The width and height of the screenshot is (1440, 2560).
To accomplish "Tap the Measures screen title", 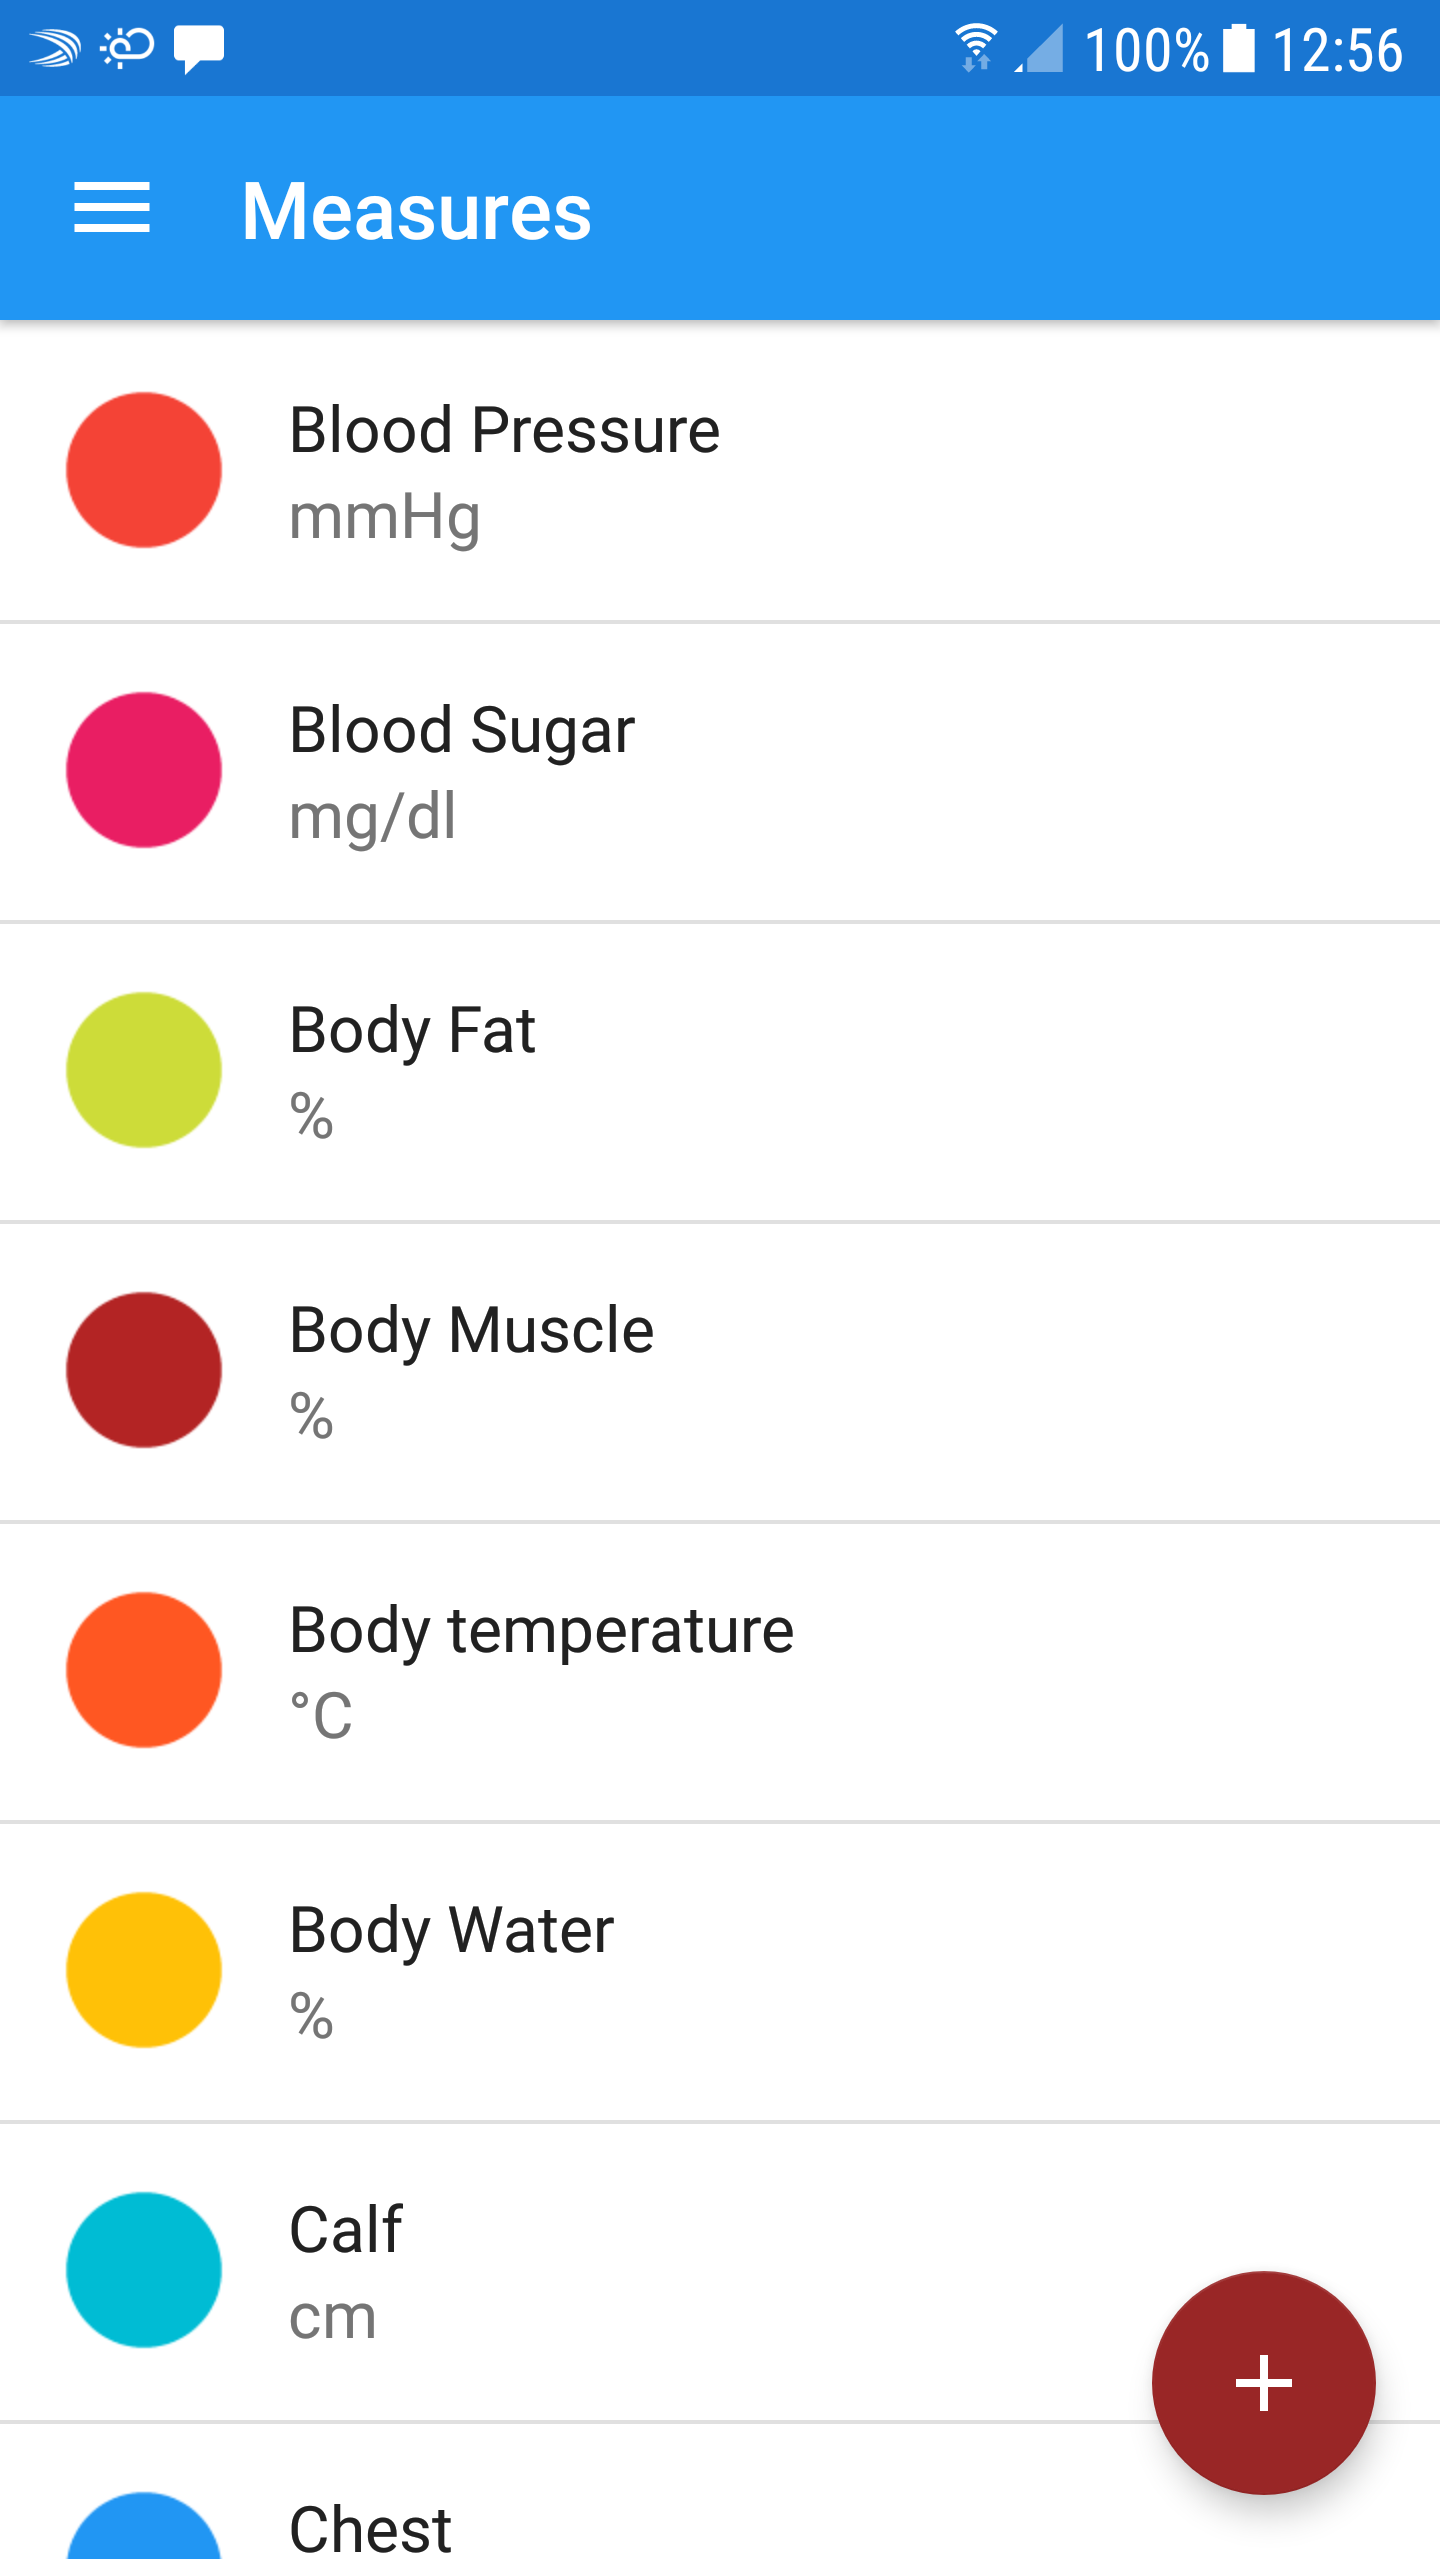I will pos(416,211).
